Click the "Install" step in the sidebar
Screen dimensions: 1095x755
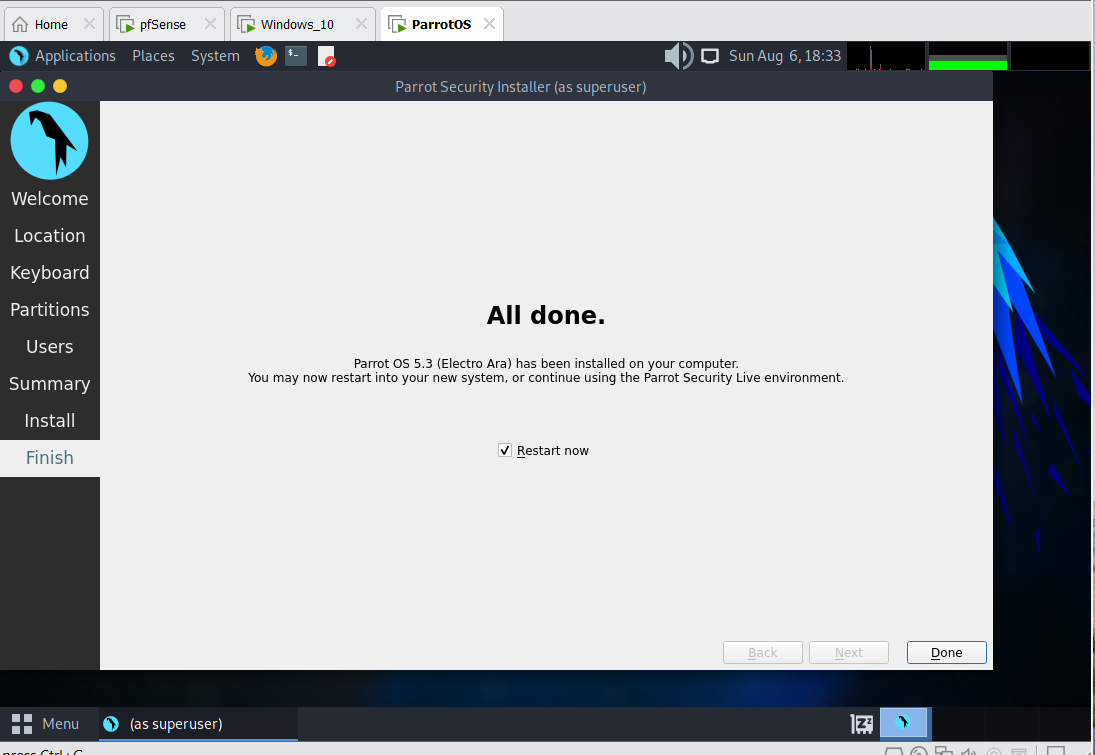(x=50, y=420)
